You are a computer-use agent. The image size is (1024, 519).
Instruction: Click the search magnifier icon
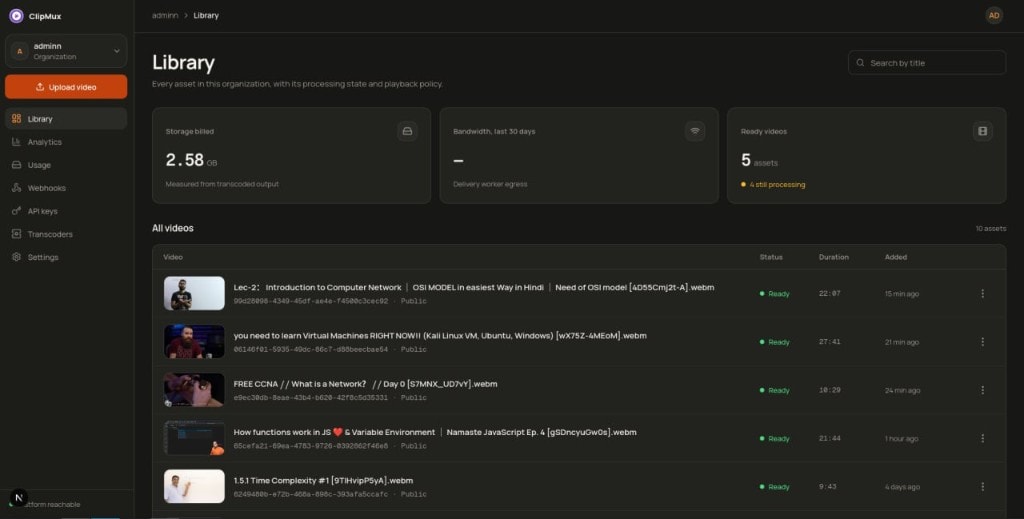click(x=860, y=63)
